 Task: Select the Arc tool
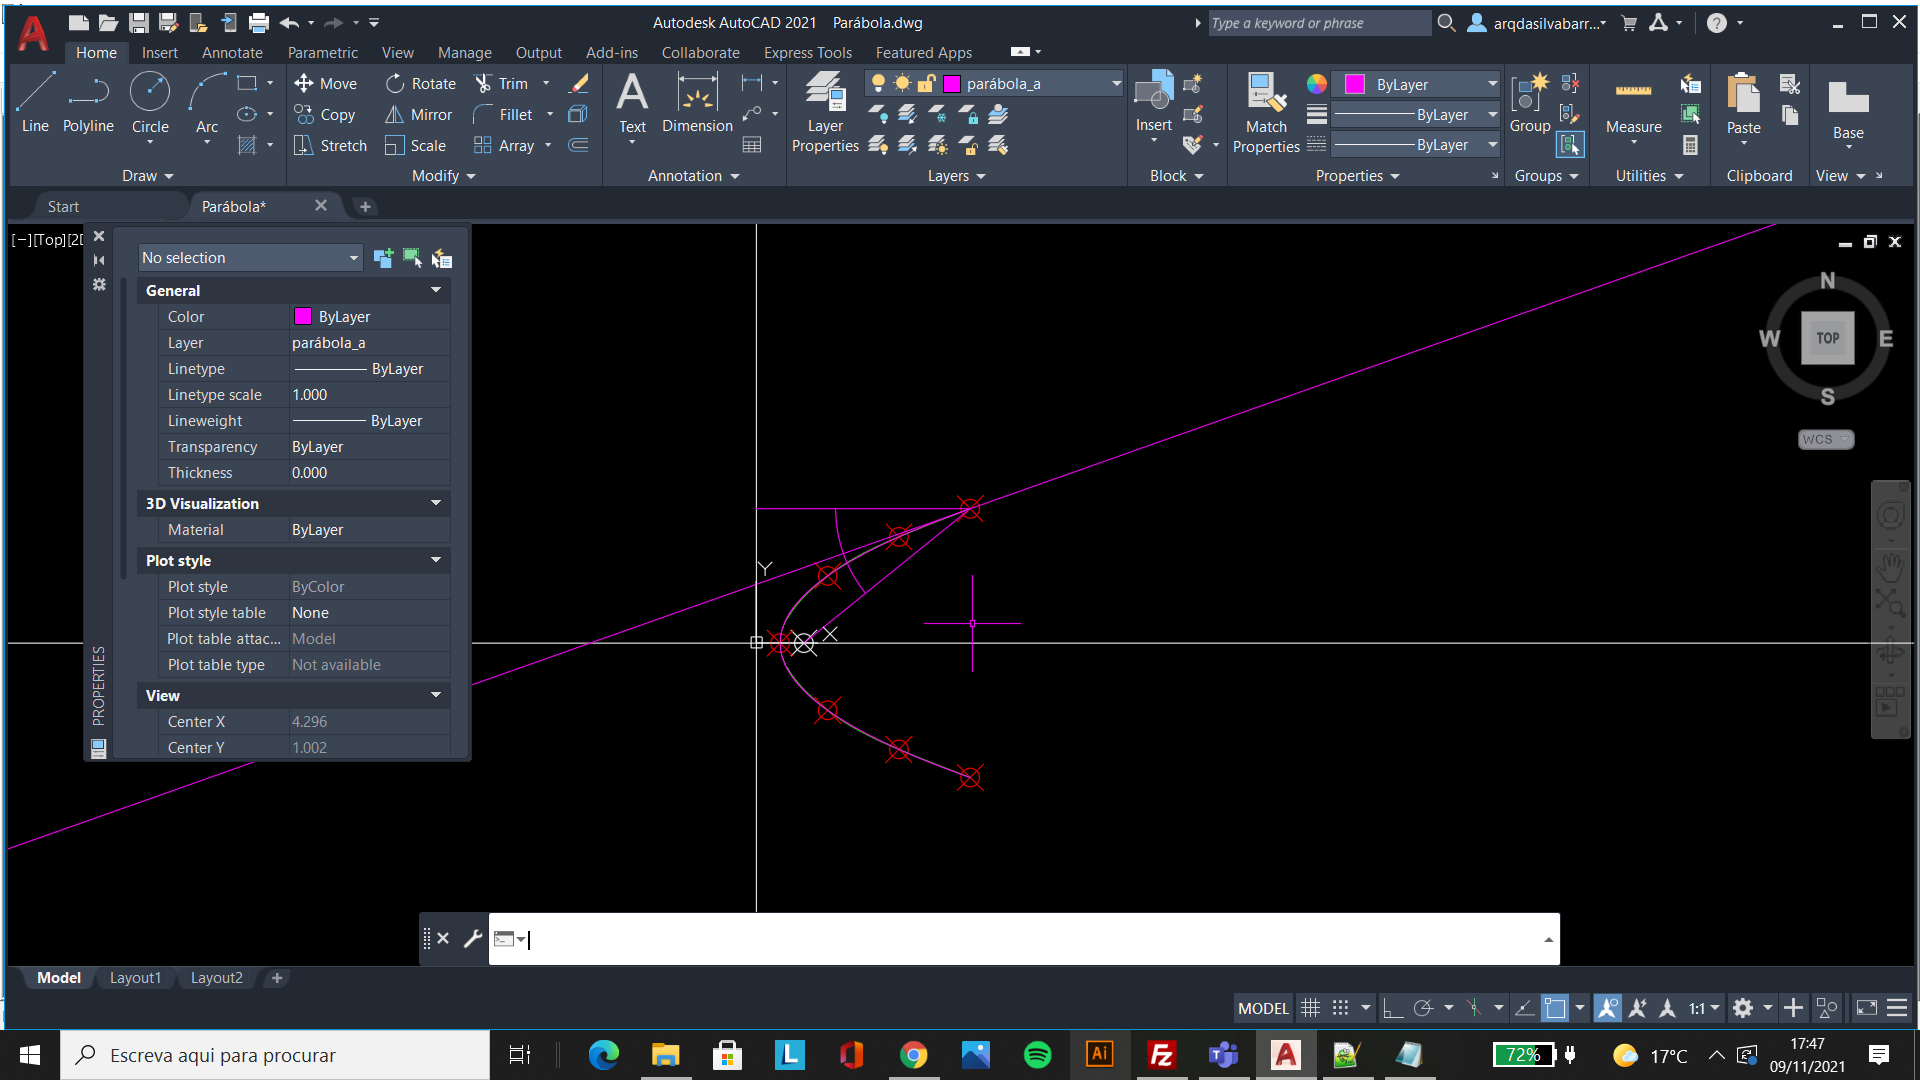coord(207,102)
